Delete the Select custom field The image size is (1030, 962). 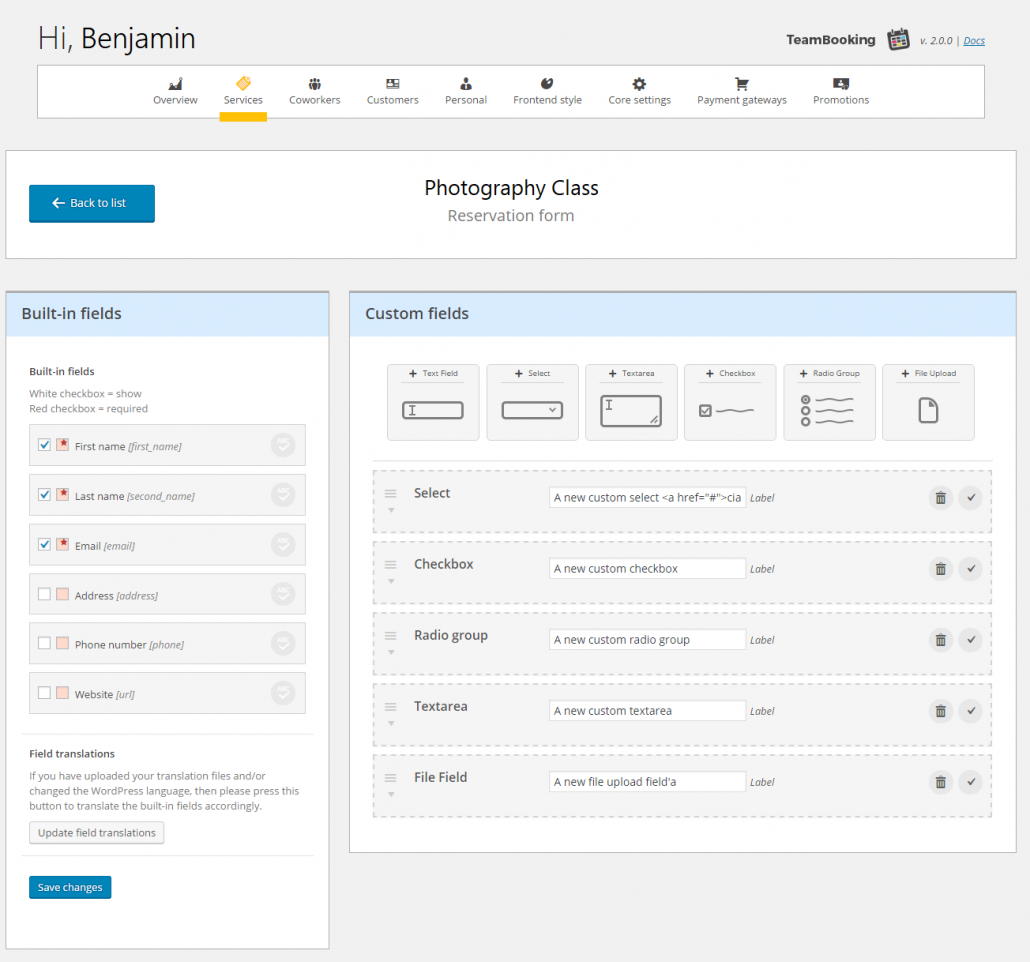point(940,497)
